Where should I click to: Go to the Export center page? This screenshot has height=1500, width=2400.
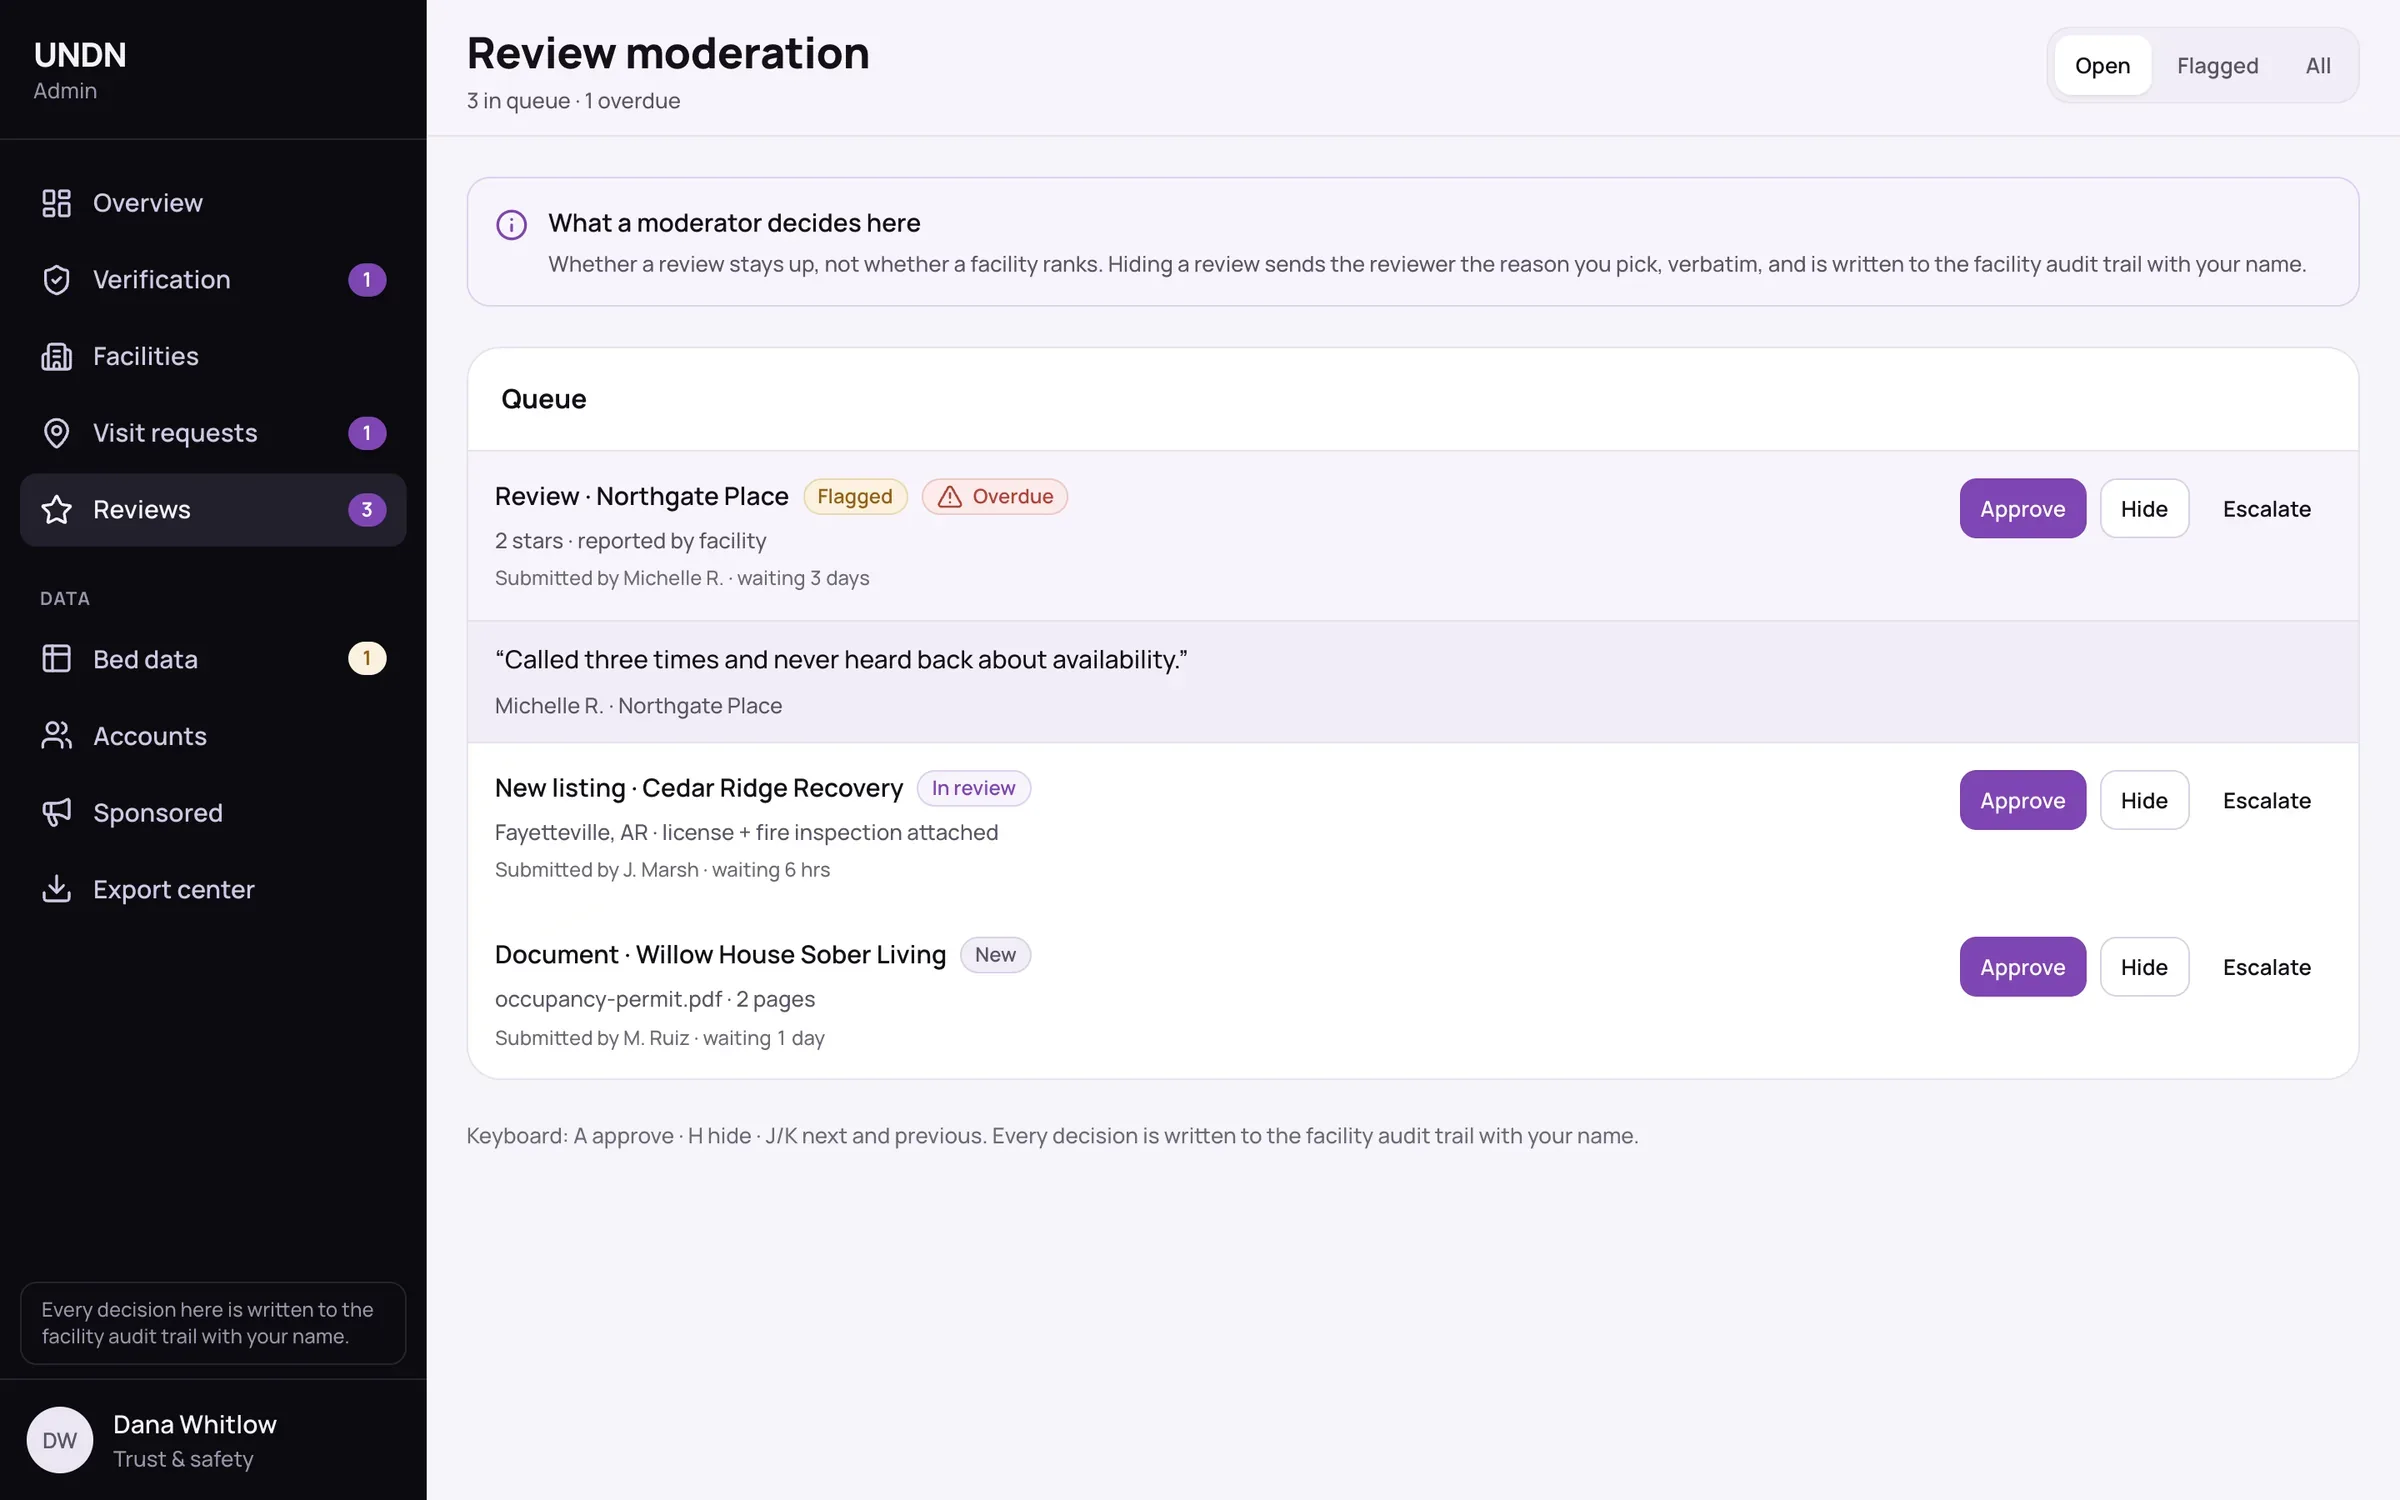pyautogui.click(x=213, y=889)
